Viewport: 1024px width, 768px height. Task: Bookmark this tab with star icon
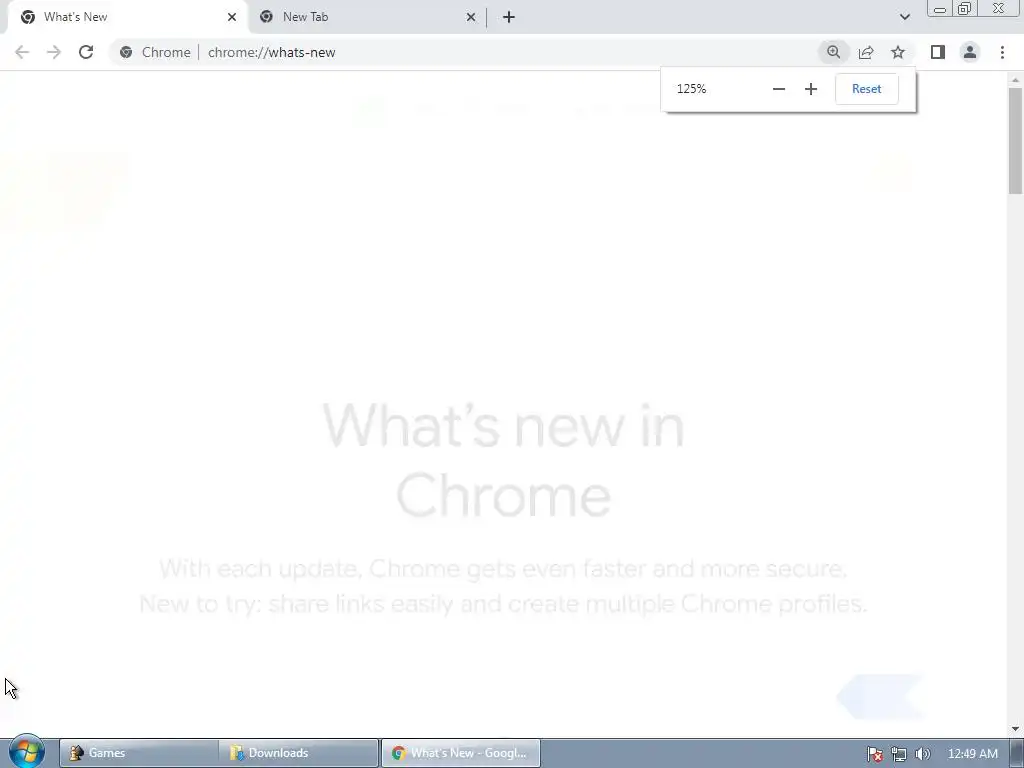(x=898, y=52)
